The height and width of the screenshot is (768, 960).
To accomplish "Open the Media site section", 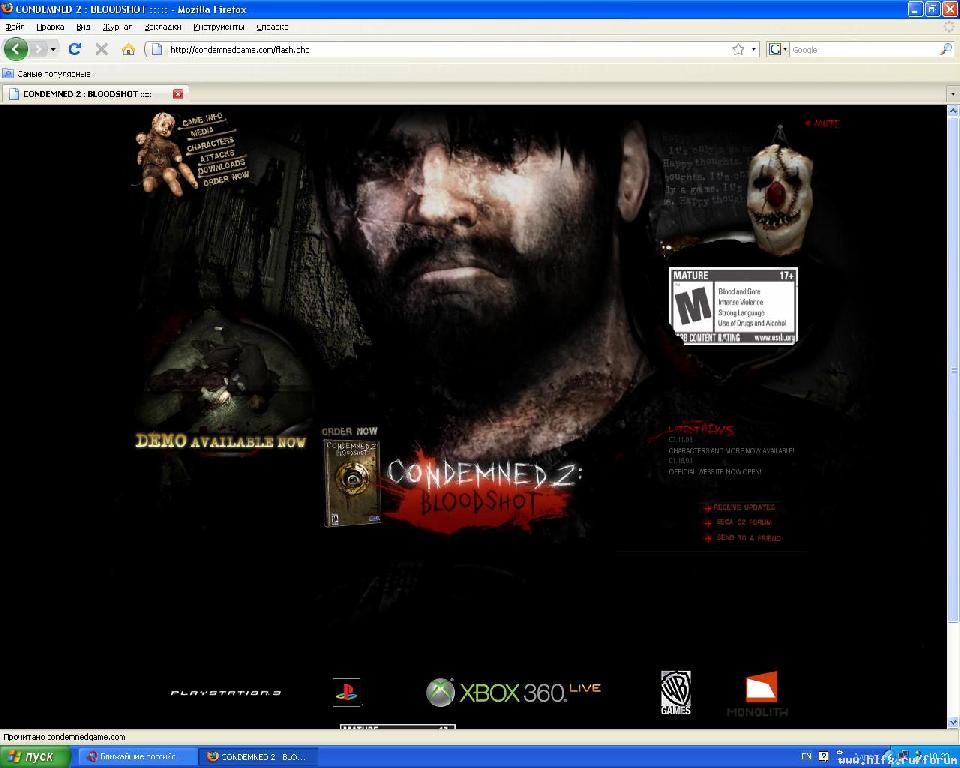I will 202,132.
